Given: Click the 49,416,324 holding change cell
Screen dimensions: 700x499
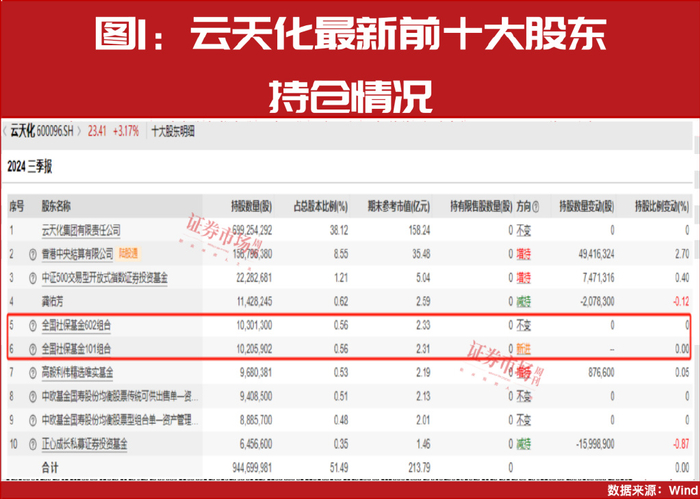Looking at the screenshot, I should (x=596, y=254).
